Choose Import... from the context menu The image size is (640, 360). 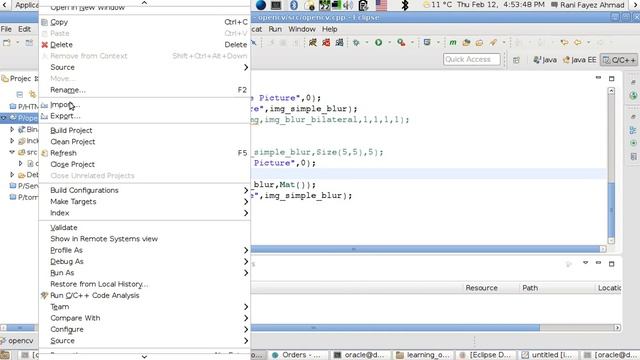144,105
